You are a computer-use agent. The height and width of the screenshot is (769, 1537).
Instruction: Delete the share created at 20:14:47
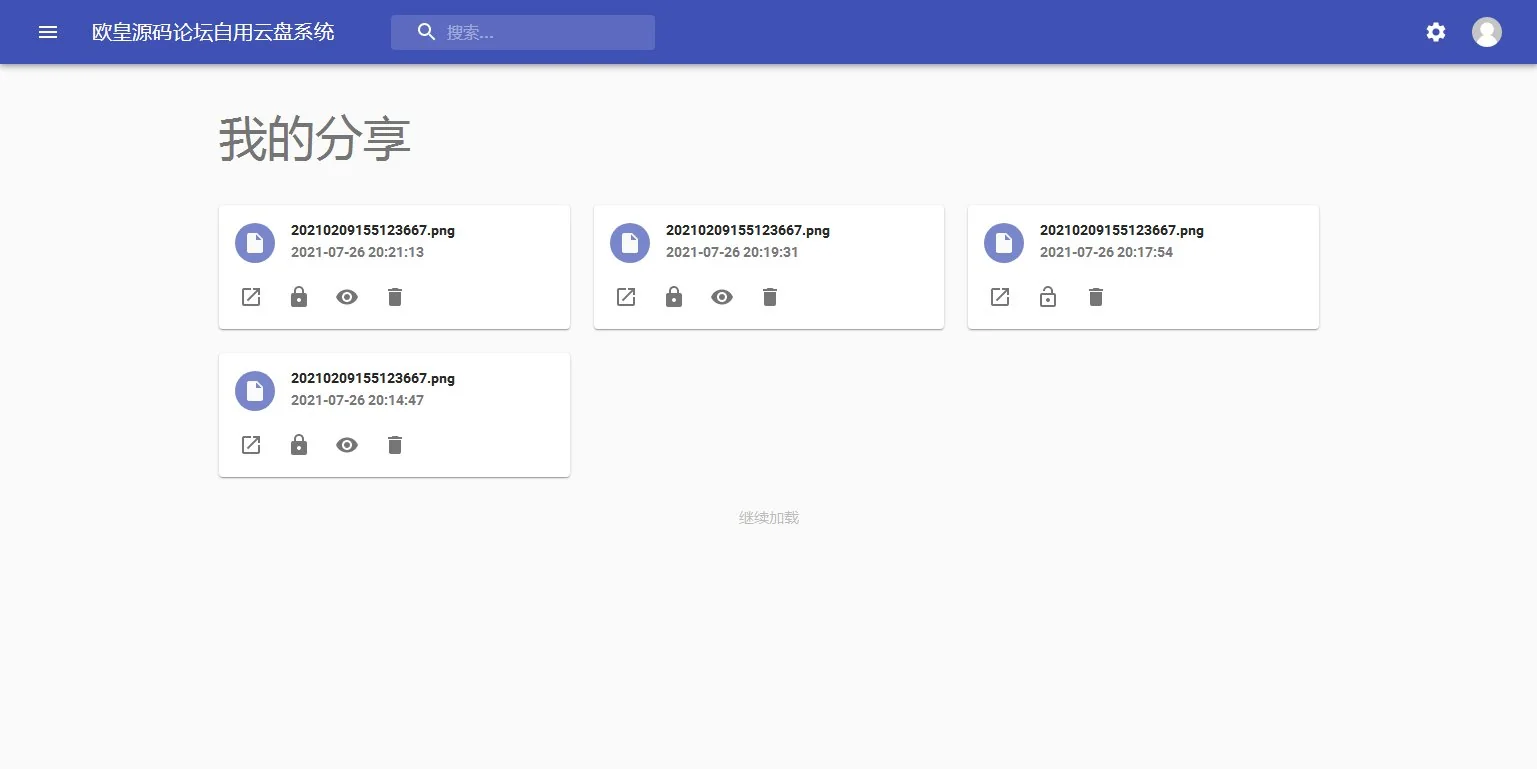[395, 445]
